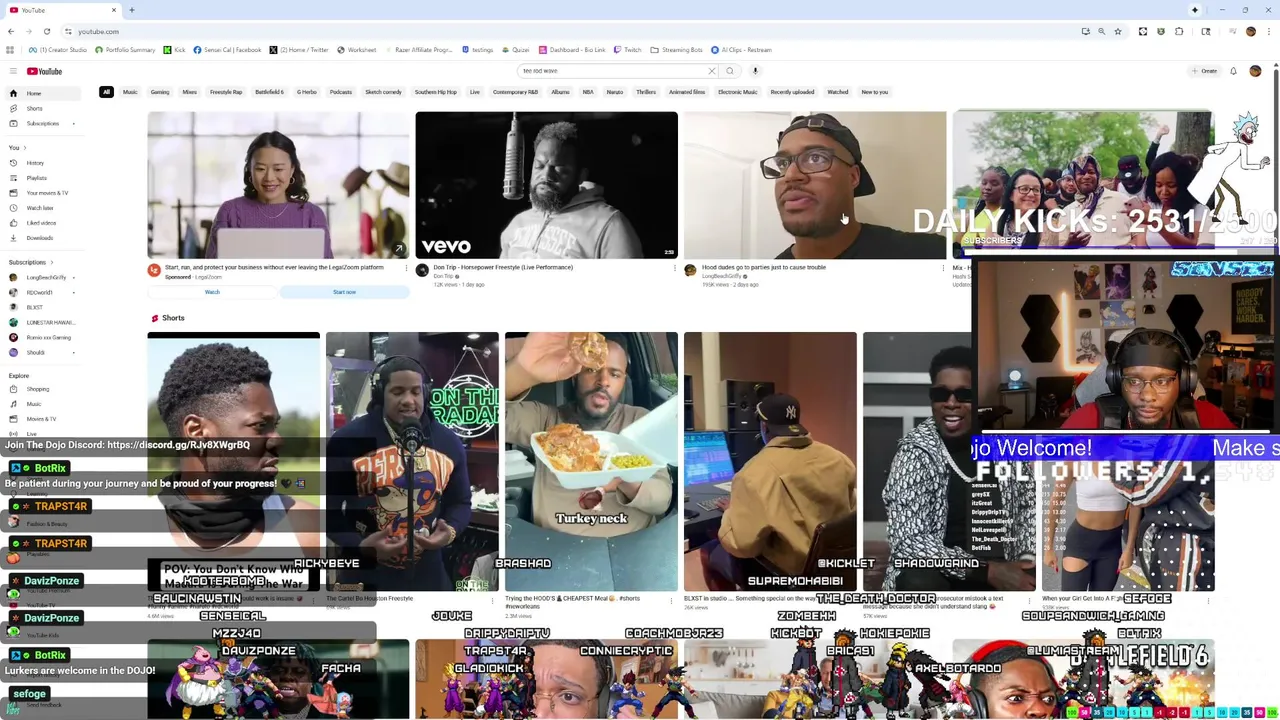Select the New to you chip
1280x720 pixels.
coord(875,92)
